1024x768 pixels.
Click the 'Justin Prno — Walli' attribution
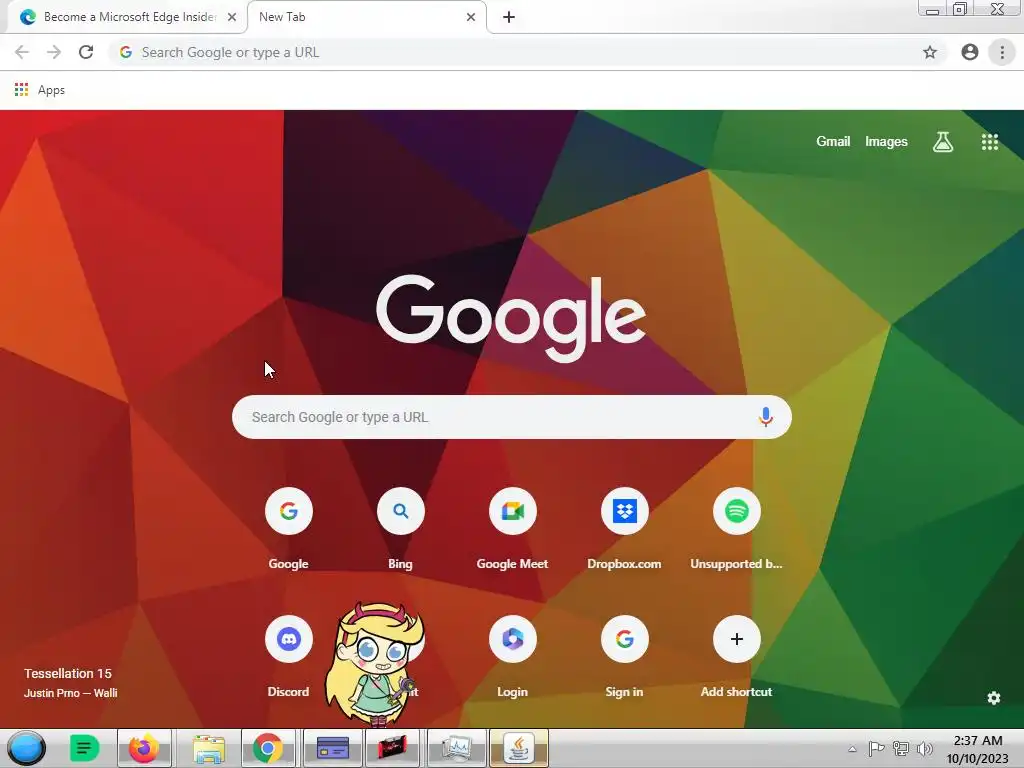(x=71, y=693)
